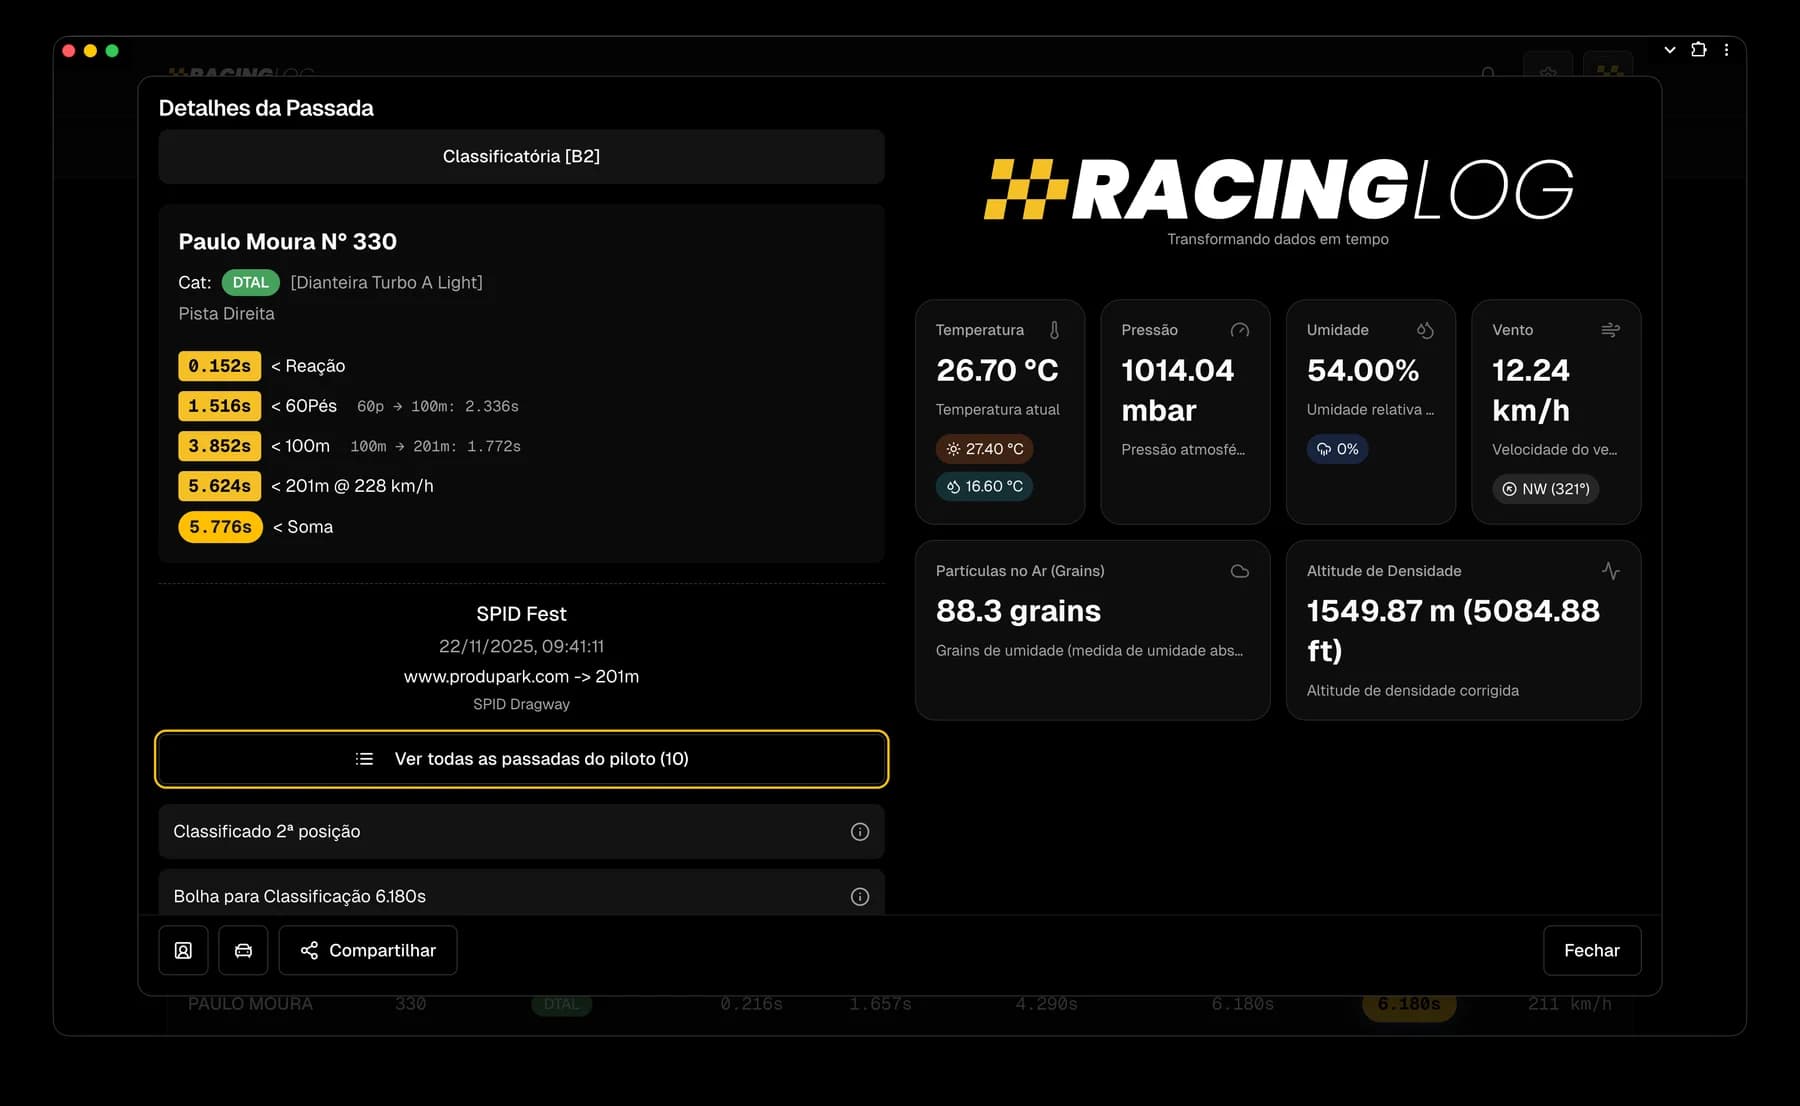Screen dimensions: 1800x1106
Task: Click the 16.60 °C dew point badge
Action: pyautogui.click(x=985, y=486)
